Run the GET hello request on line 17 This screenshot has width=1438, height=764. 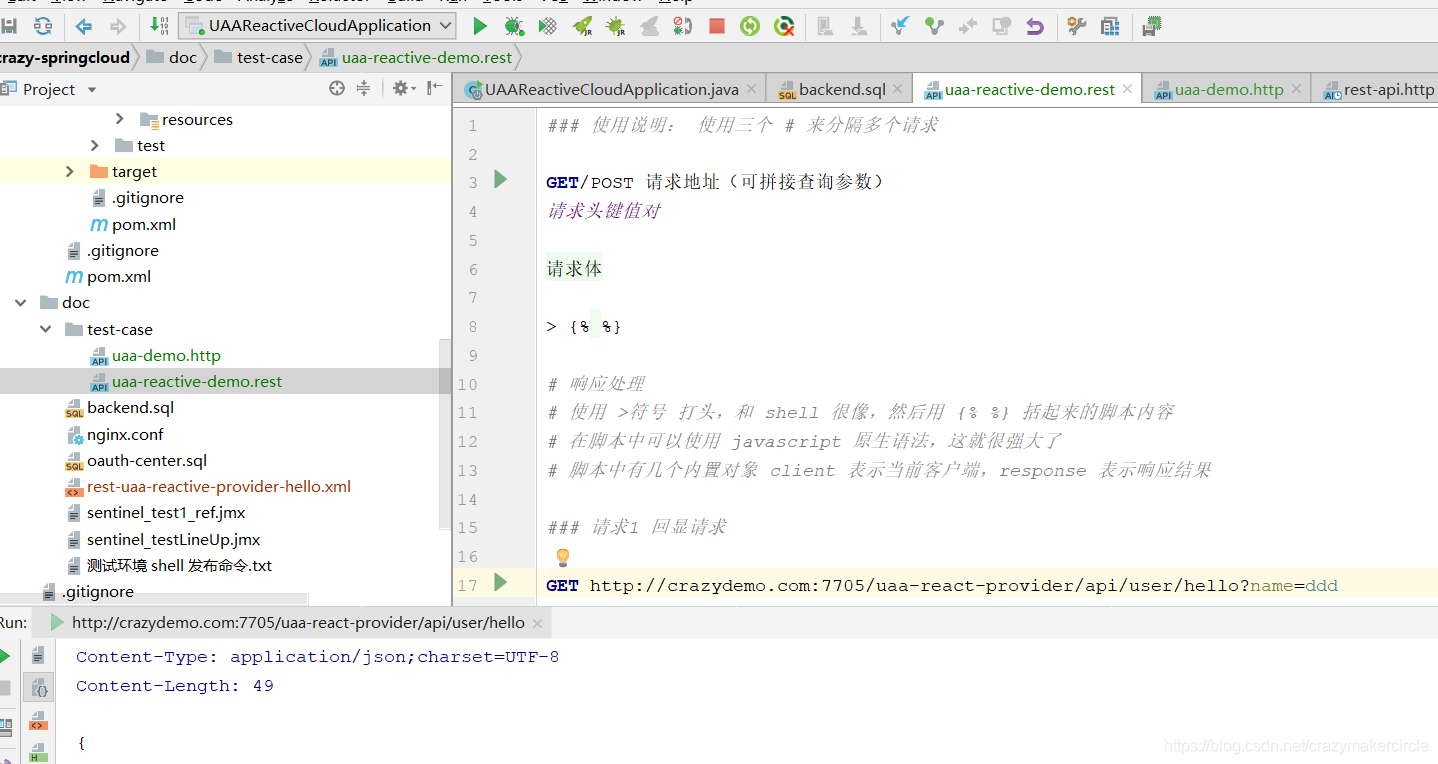[501, 582]
